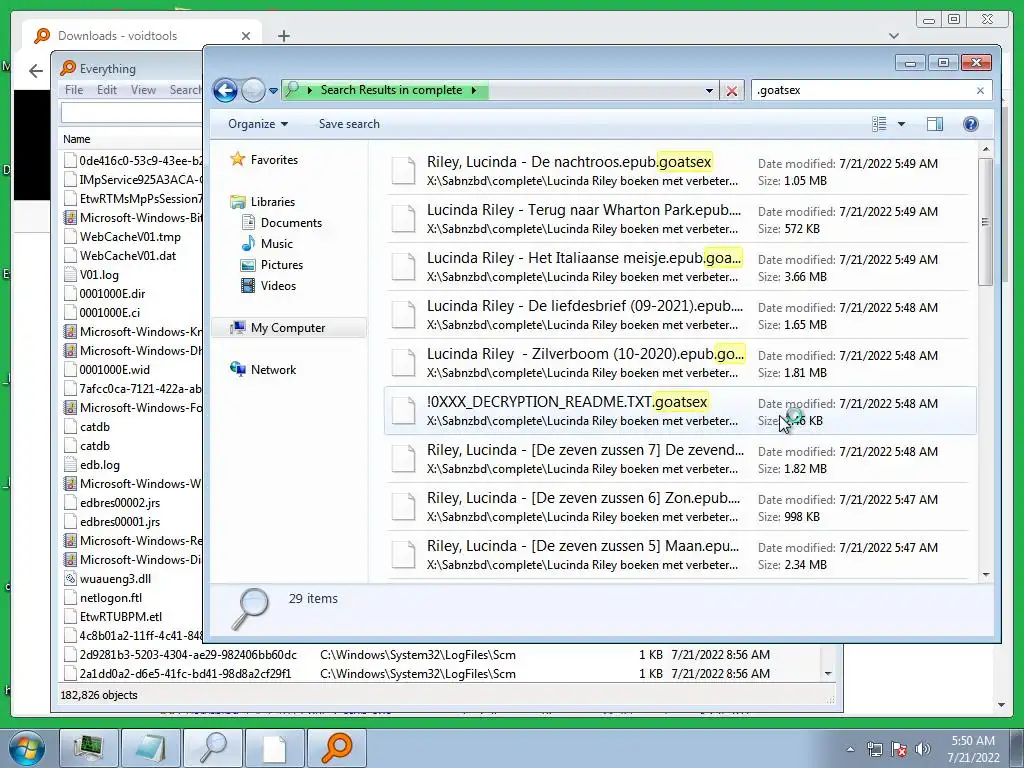Click the Forward arrow in Explorer window
1024x768 pixels.
click(x=253, y=90)
